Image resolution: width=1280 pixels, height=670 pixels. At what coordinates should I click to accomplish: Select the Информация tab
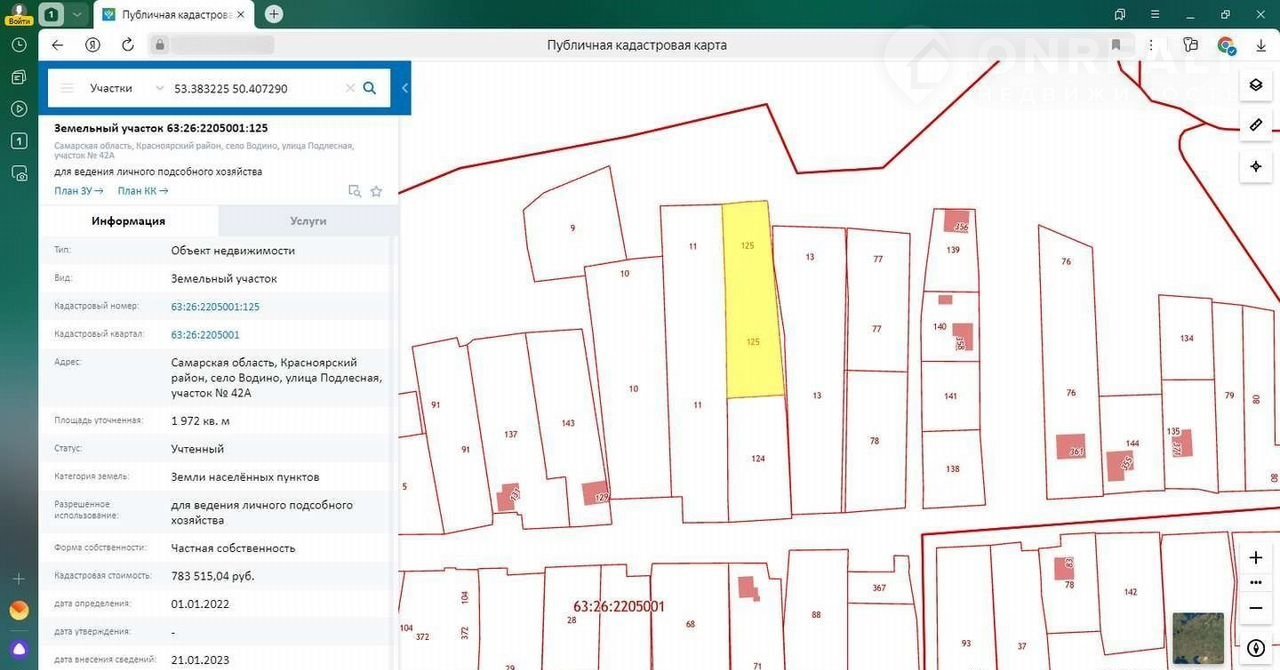tap(128, 221)
